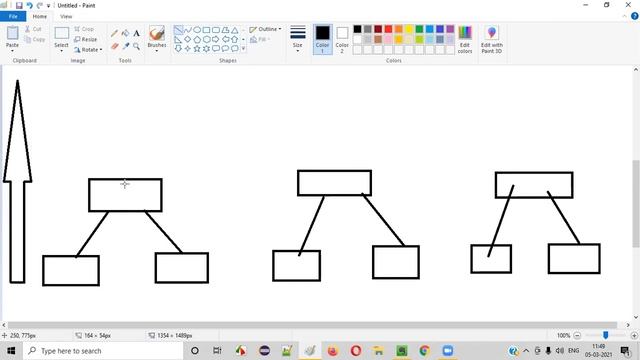Pick the green color swatch
Viewport: 640px width, 360px height.
(419, 29)
